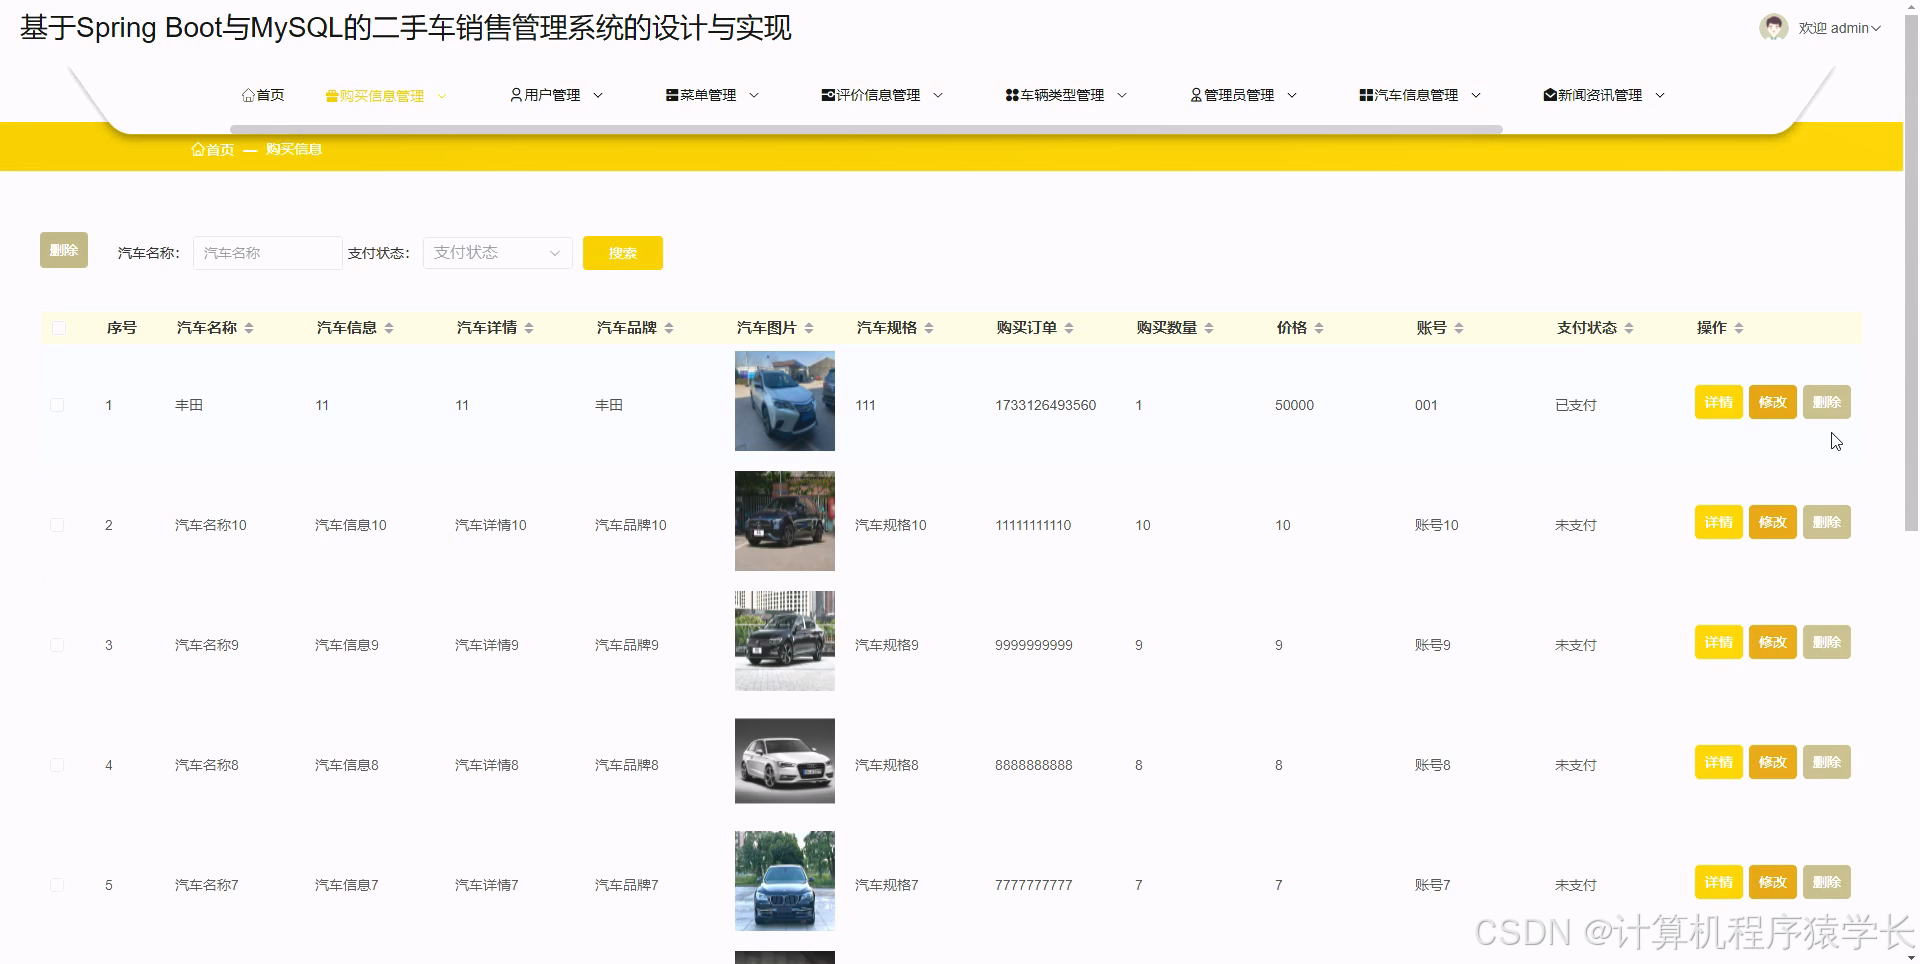Click the user management person icon
This screenshot has height=964, width=1920.
point(516,95)
